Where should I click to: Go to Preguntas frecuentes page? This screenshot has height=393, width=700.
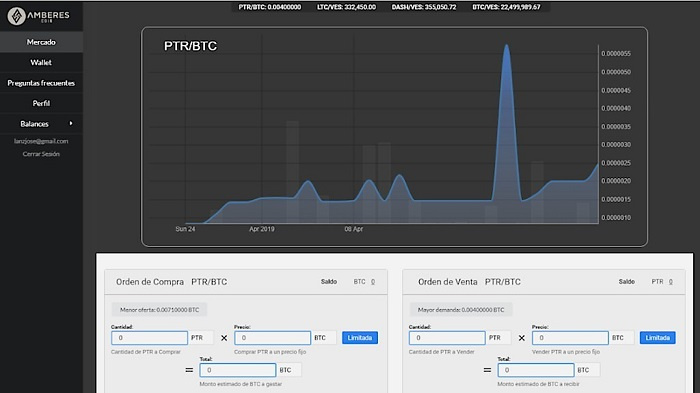(41, 83)
